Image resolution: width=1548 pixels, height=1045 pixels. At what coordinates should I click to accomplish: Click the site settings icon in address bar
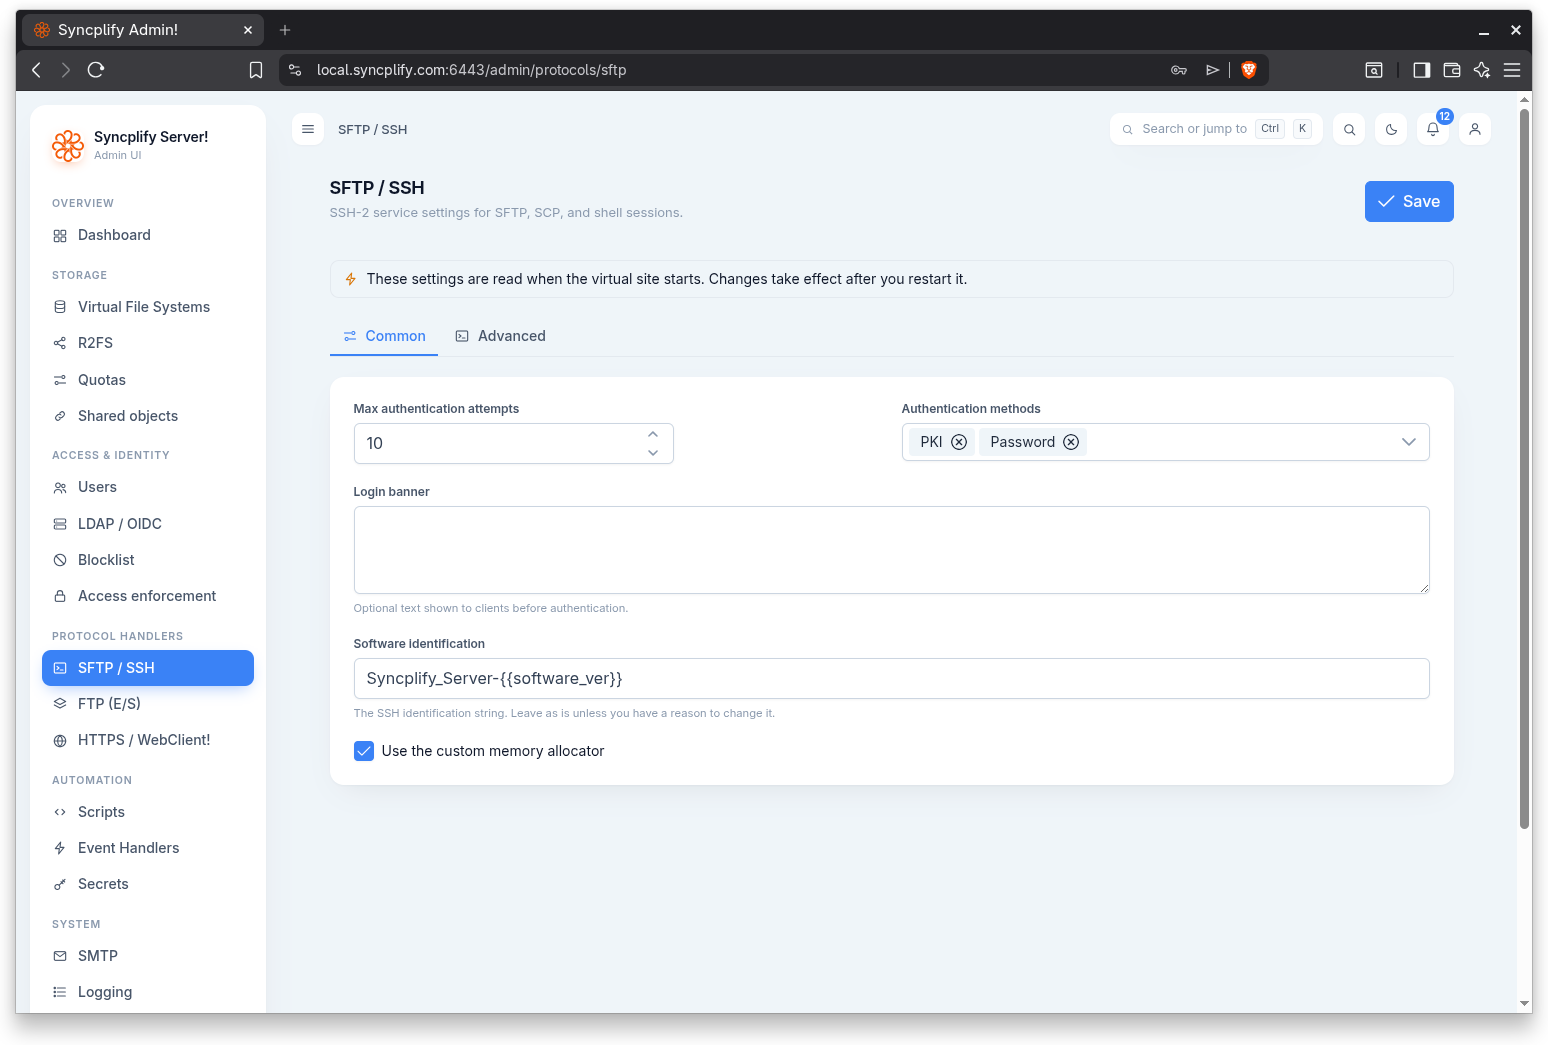point(295,70)
